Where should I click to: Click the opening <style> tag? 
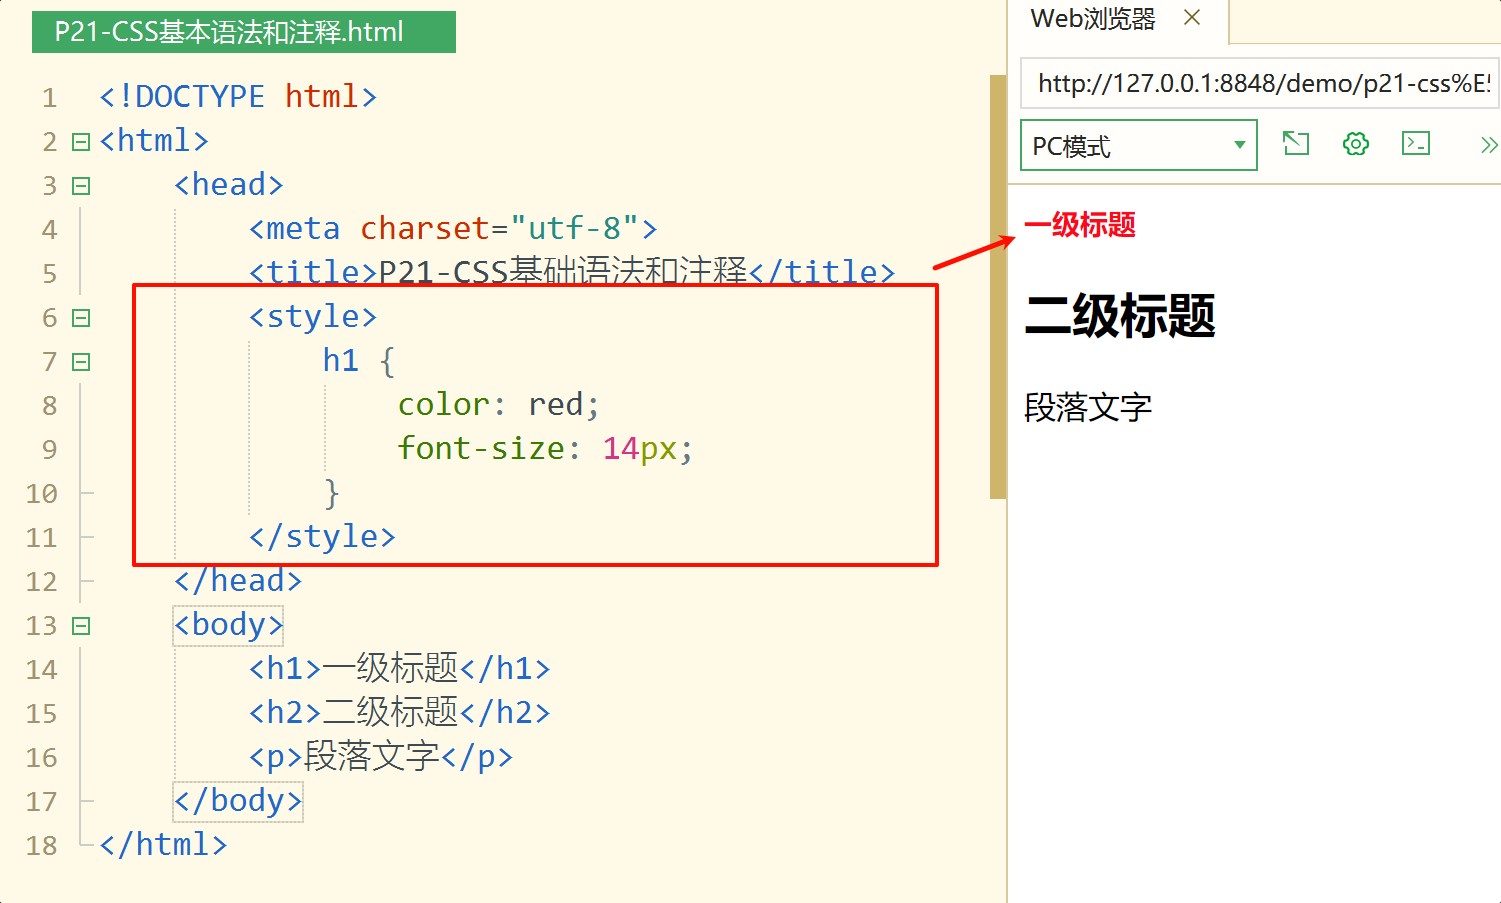[313, 317]
